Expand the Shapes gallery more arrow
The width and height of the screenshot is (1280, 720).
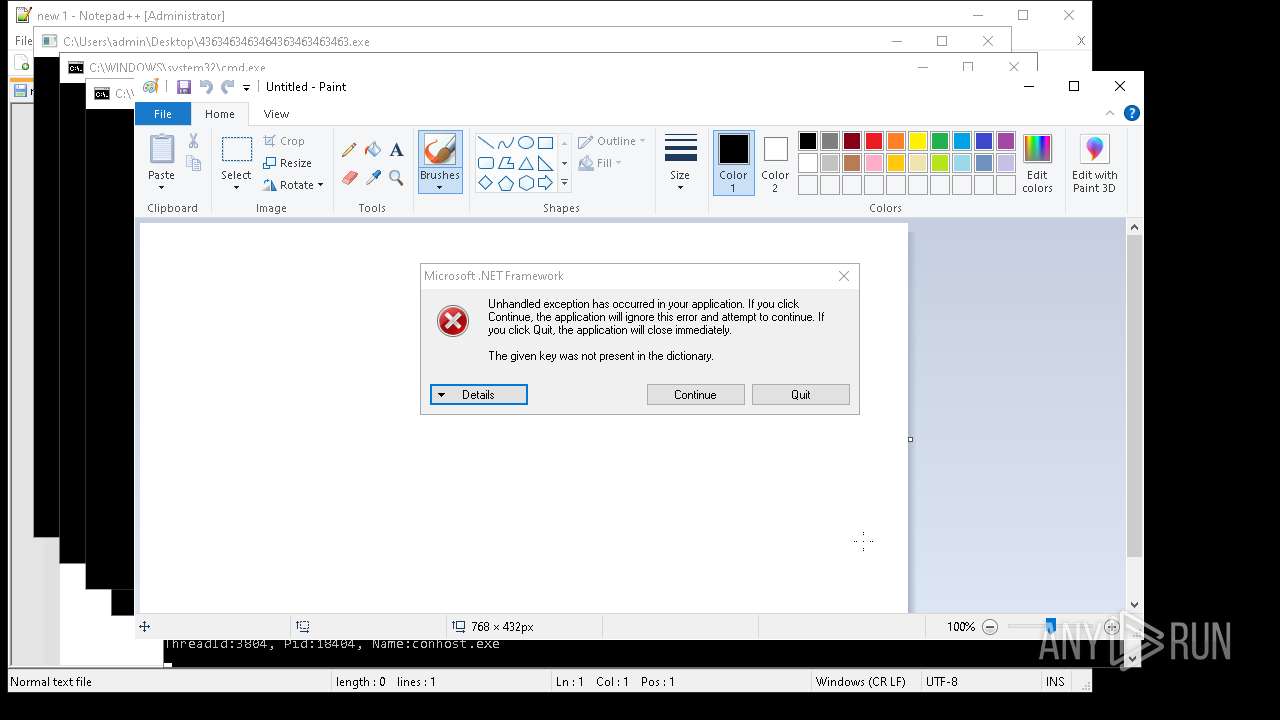564,183
